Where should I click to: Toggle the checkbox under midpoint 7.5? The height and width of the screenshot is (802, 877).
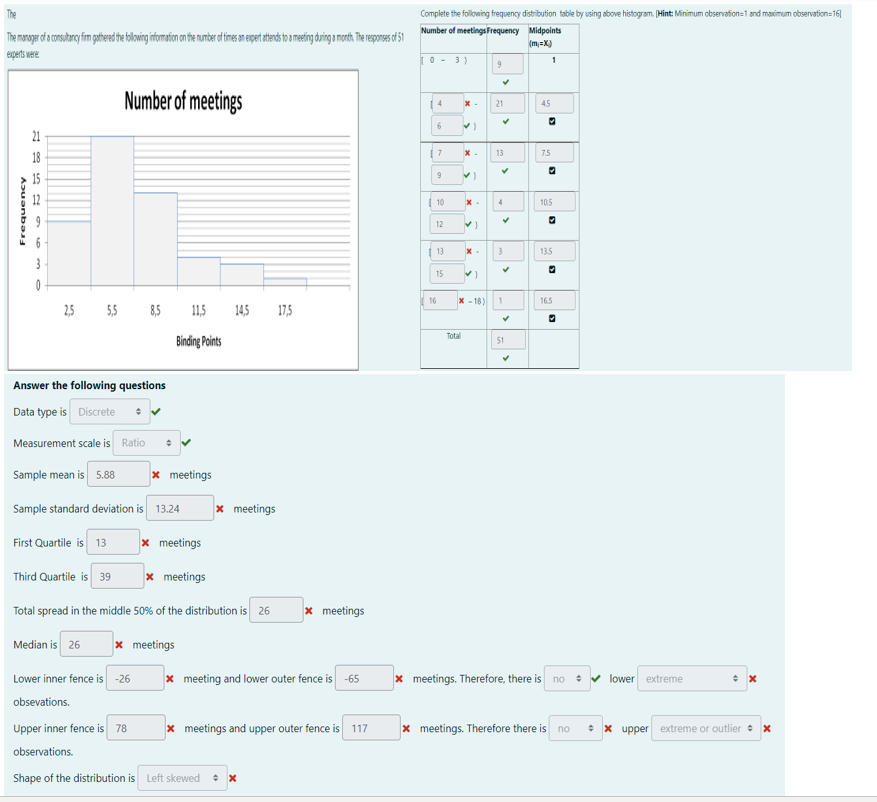(552, 171)
